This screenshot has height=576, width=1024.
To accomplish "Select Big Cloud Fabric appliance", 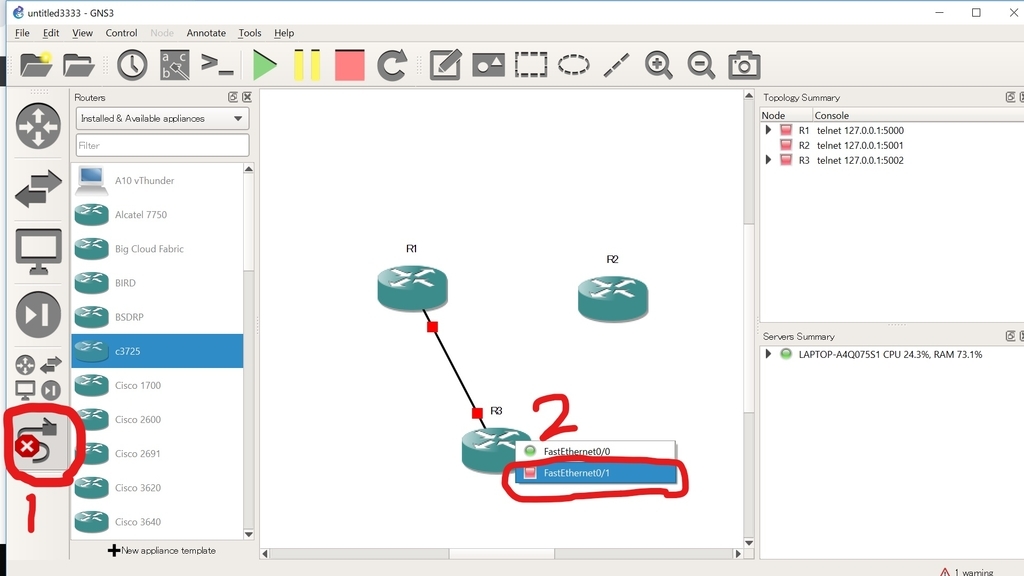I will coord(157,249).
